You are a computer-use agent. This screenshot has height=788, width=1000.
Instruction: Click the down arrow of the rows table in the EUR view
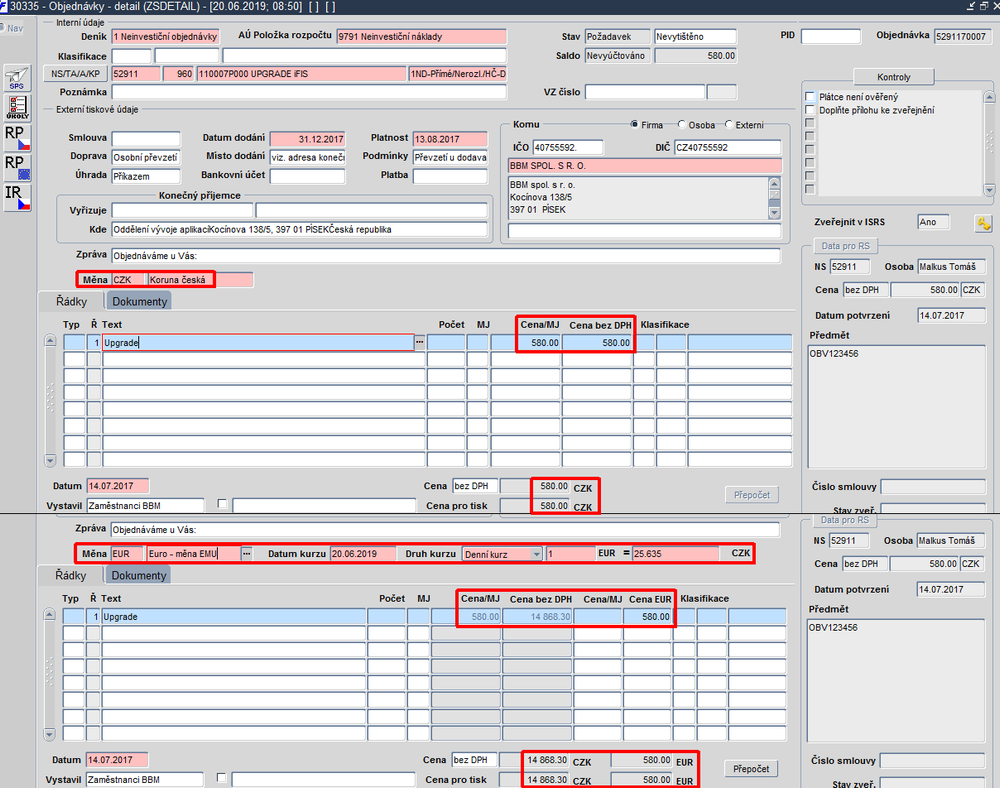click(x=49, y=734)
